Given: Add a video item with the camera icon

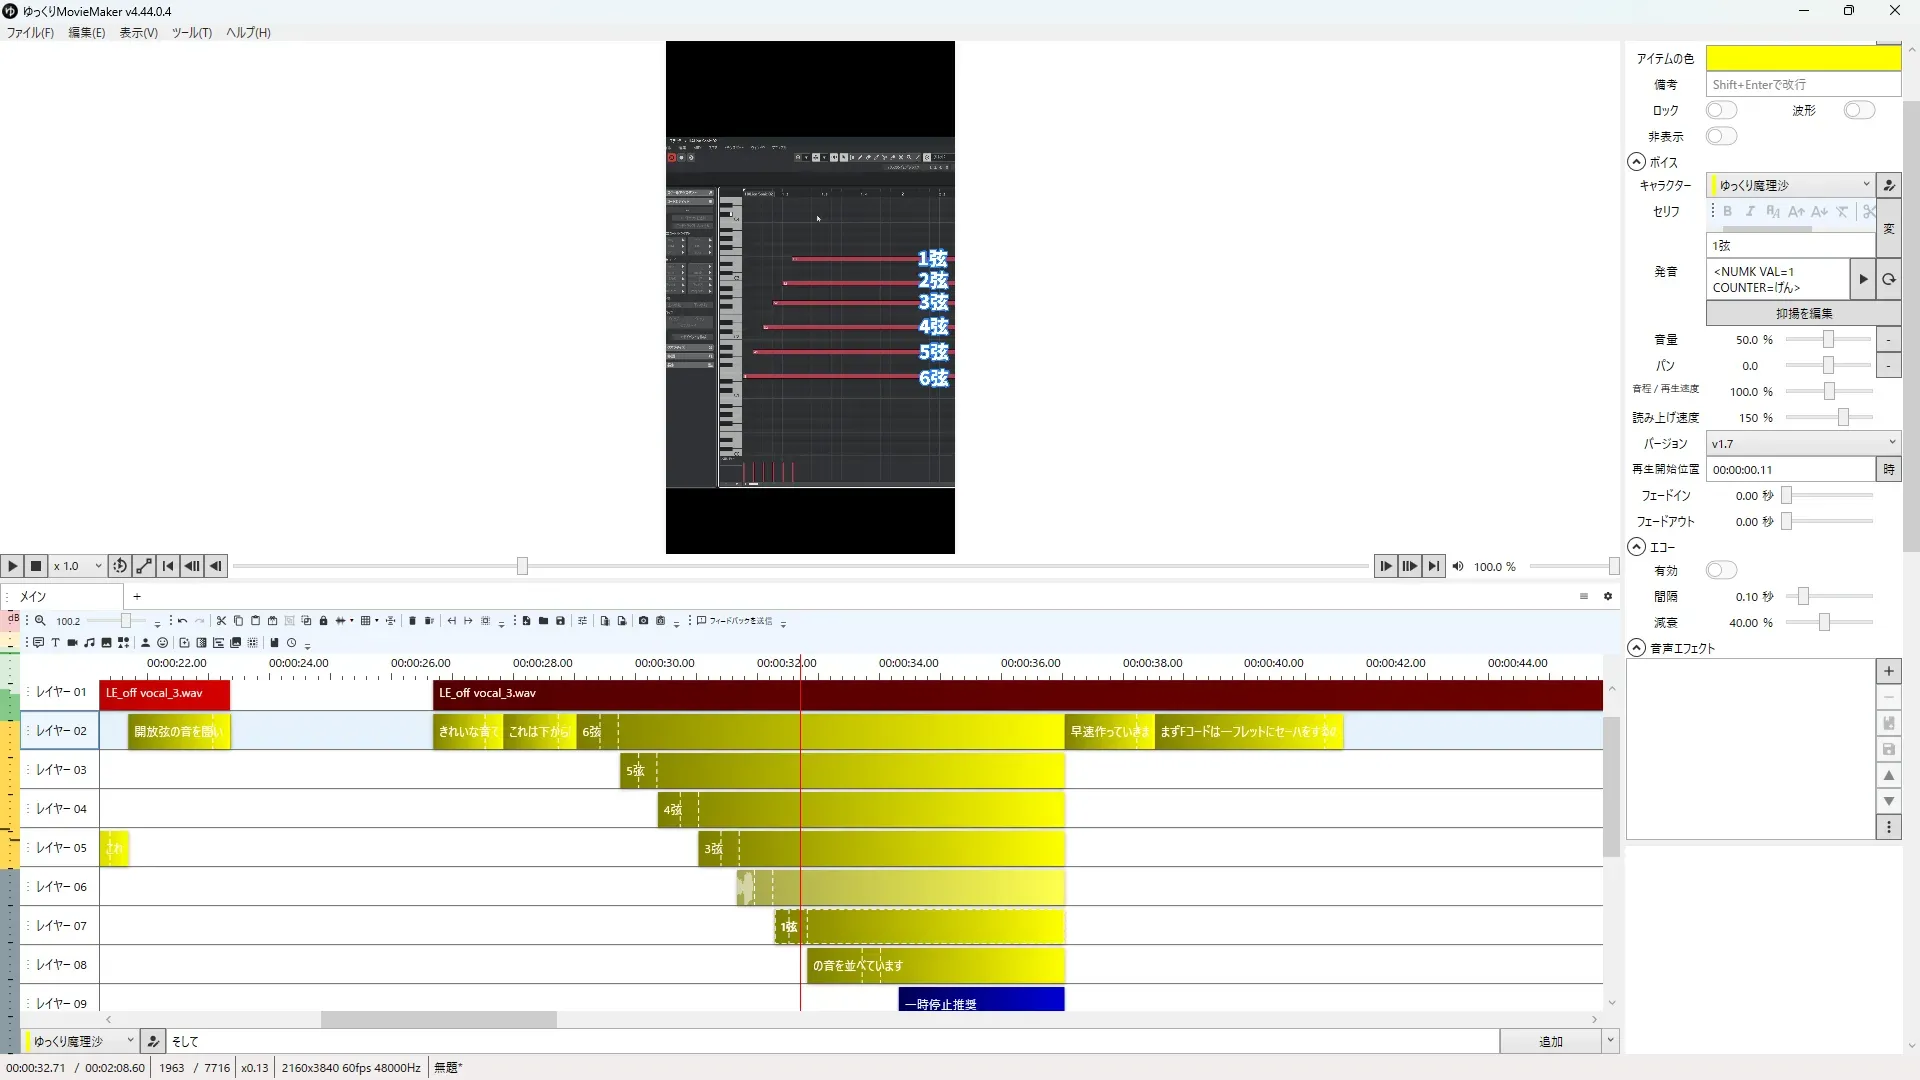Looking at the screenshot, I should click(x=72, y=643).
